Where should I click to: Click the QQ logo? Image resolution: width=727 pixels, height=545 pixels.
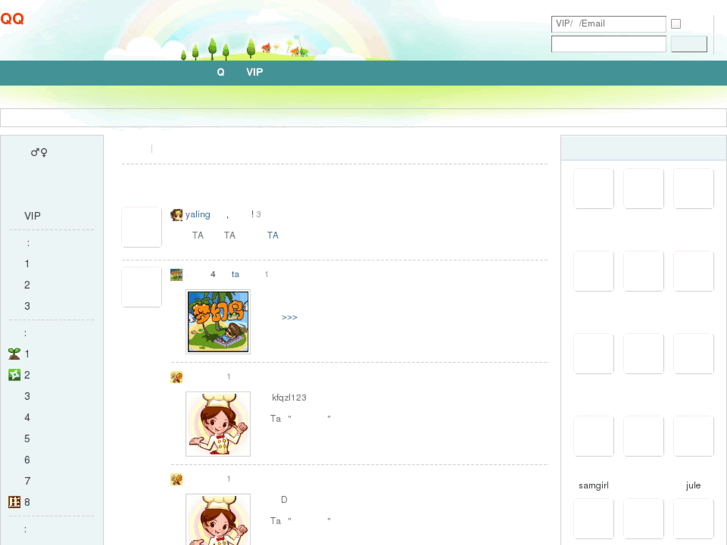pos(12,19)
